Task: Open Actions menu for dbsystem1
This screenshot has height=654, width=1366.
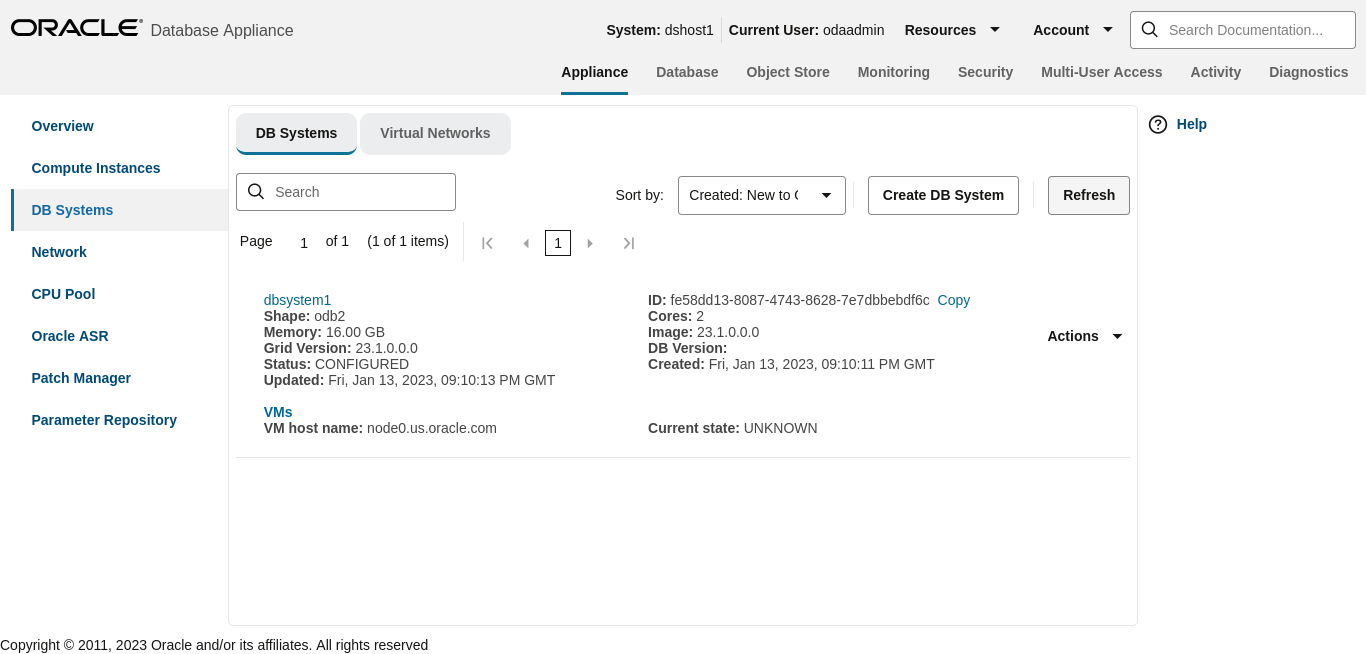Action: [1085, 336]
